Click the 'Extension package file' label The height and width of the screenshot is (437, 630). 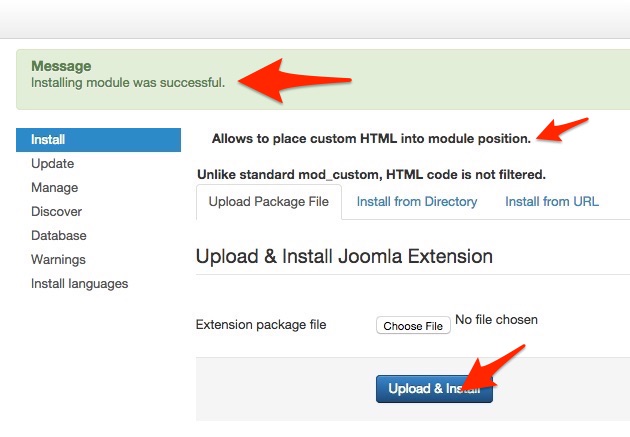click(261, 325)
